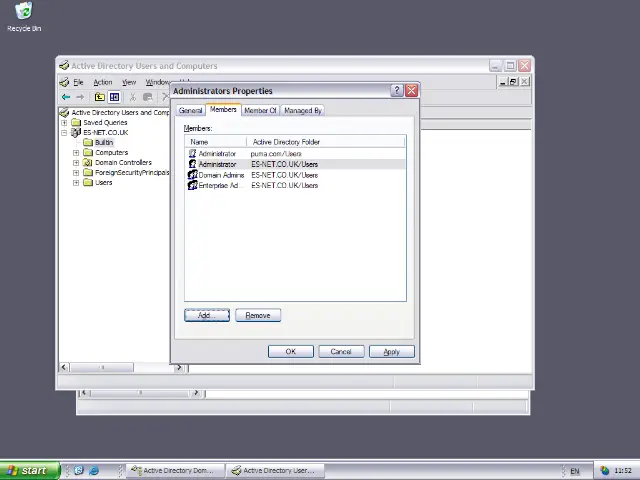Screen dimensions: 640x480
Task: Click tree pane scrollbar left arrow
Action: (x=64, y=367)
